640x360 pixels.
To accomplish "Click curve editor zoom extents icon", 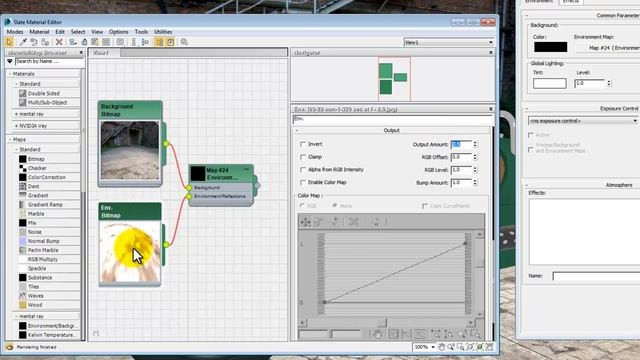I will pyautogui.click(x=392, y=334).
